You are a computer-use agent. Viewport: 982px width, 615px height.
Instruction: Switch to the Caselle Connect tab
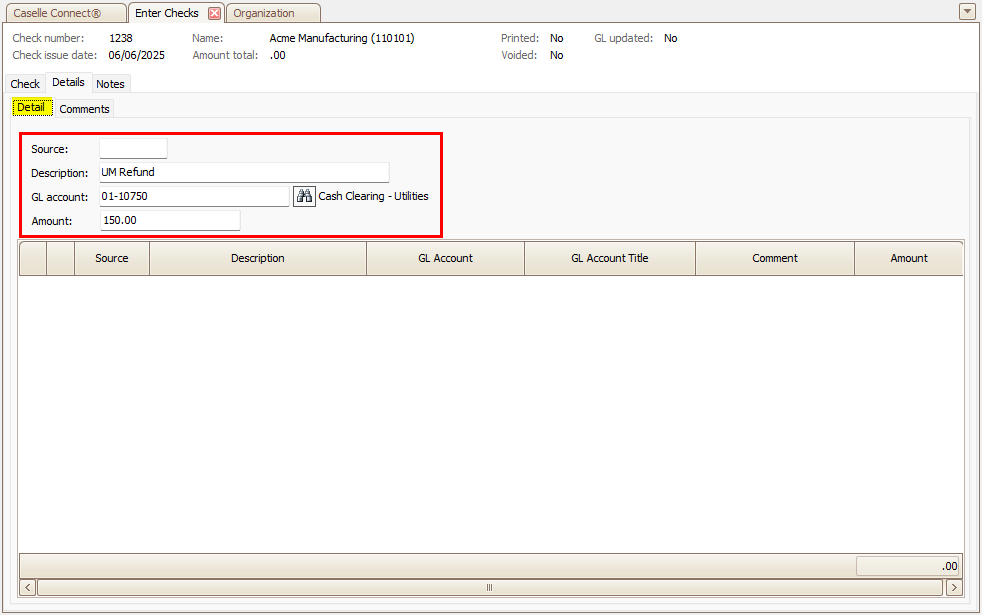(x=57, y=13)
